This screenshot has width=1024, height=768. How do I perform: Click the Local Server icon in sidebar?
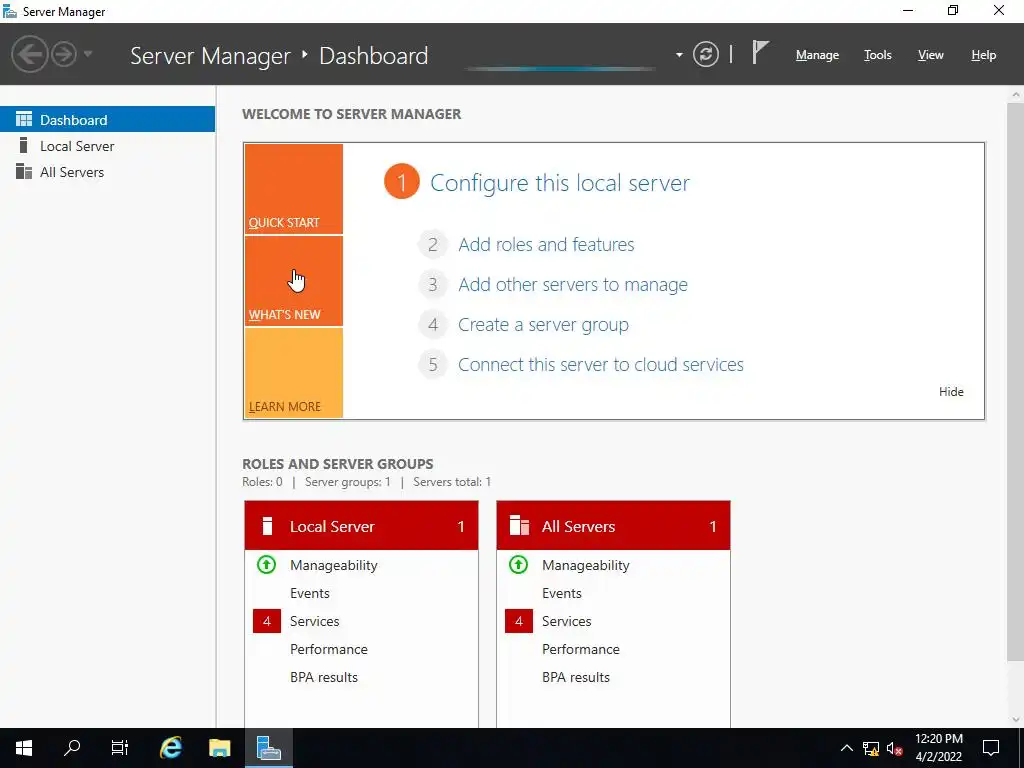click(24, 145)
